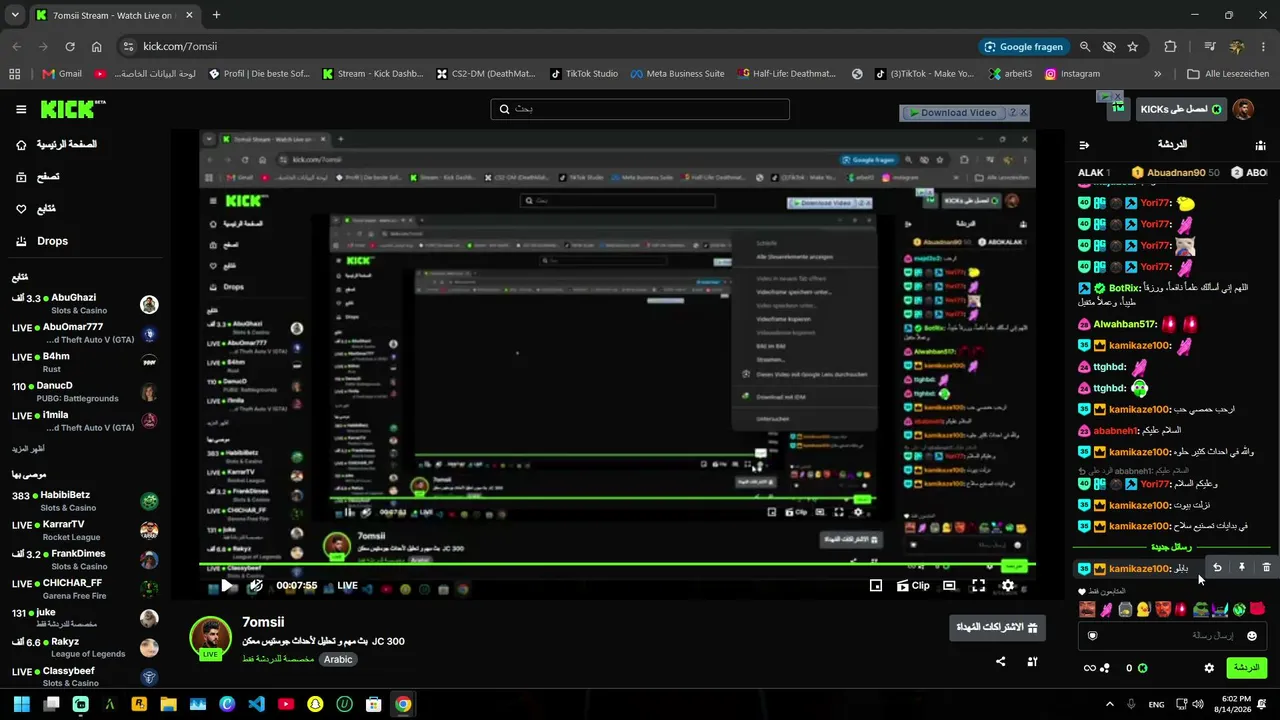Collapse the chat panel
Image resolution: width=1280 pixels, height=720 pixels.
pyautogui.click(x=1084, y=145)
